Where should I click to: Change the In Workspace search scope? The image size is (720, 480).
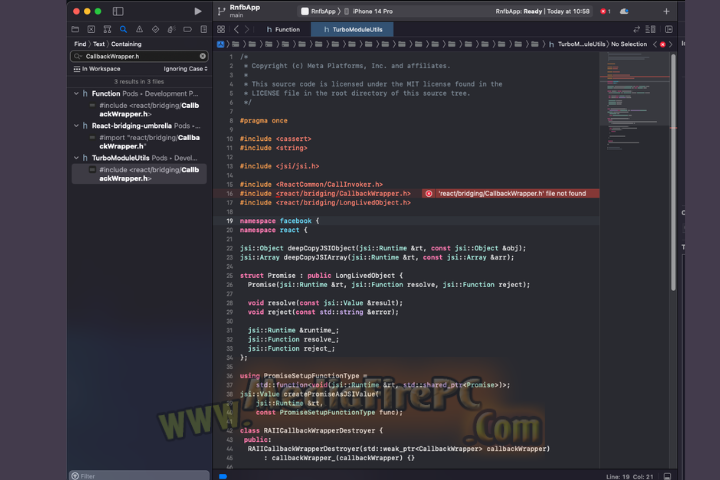click(97, 69)
